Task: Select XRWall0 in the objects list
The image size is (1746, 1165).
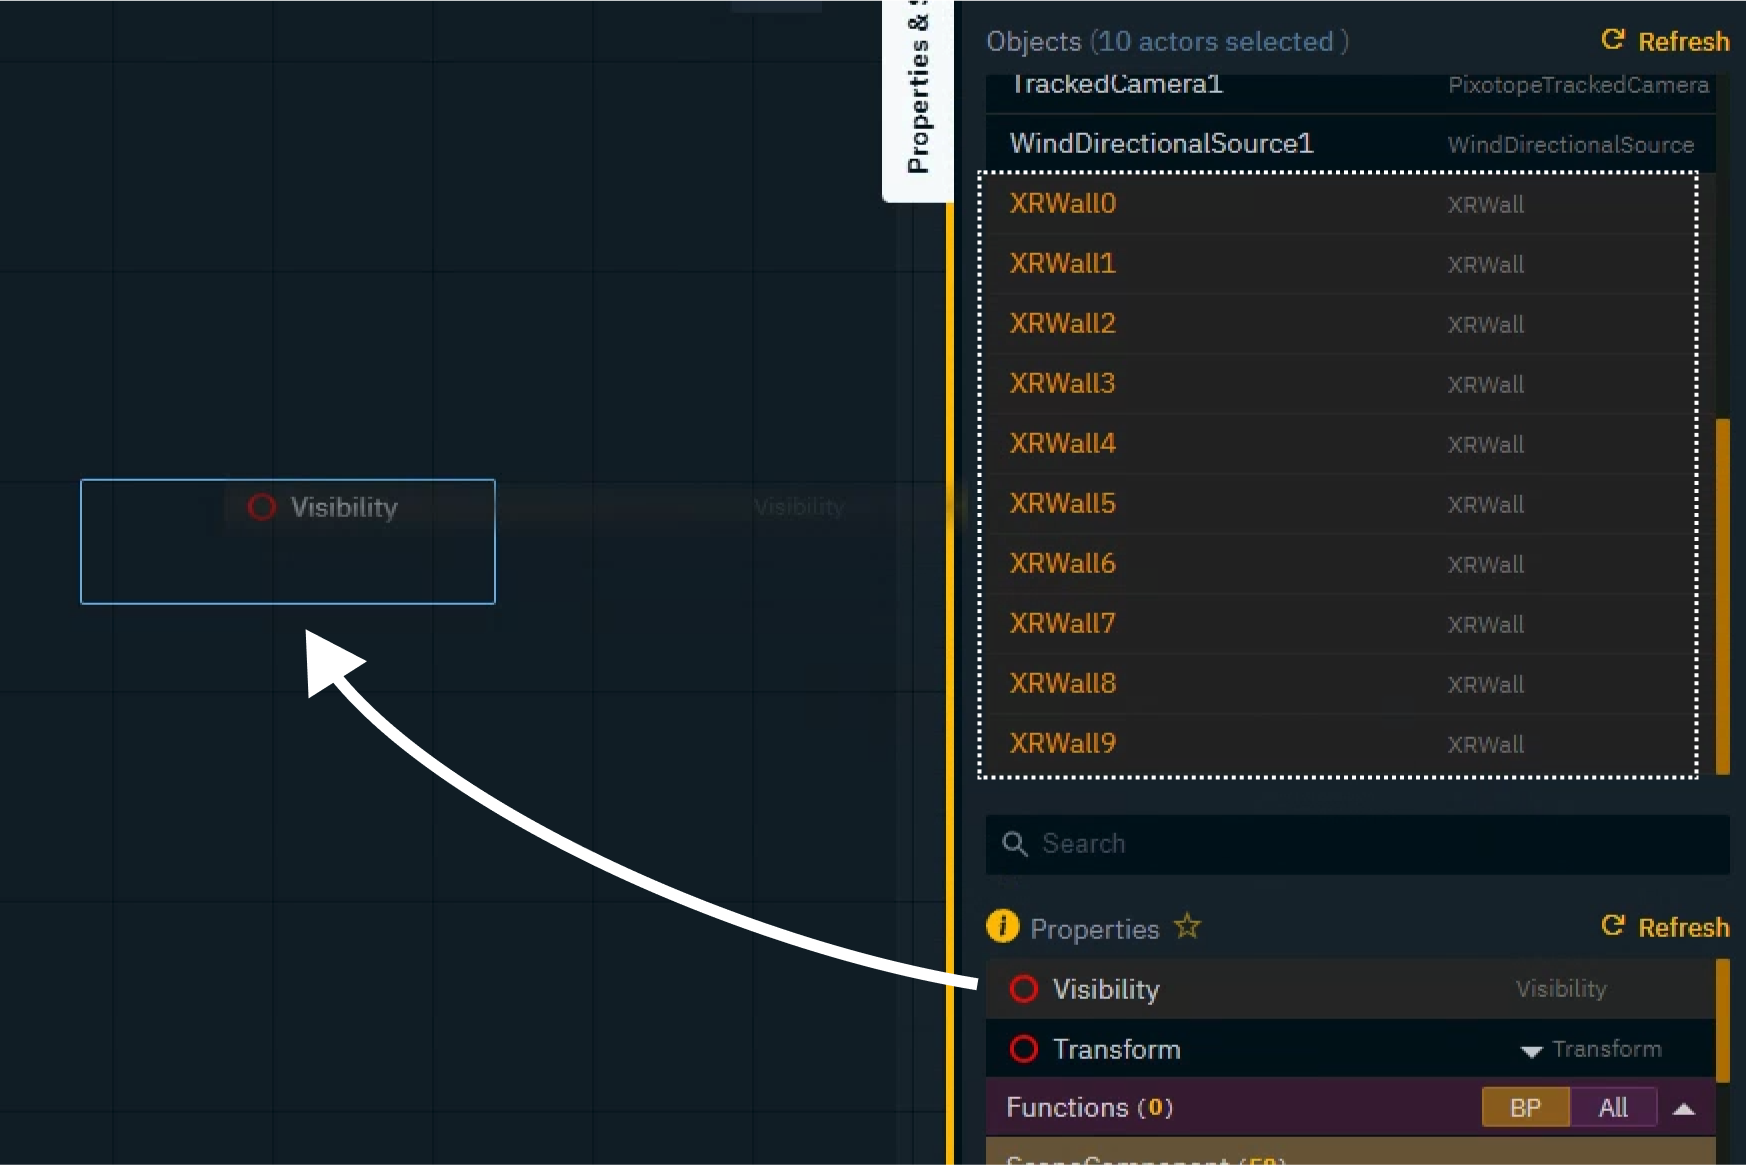Action: click(1062, 204)
